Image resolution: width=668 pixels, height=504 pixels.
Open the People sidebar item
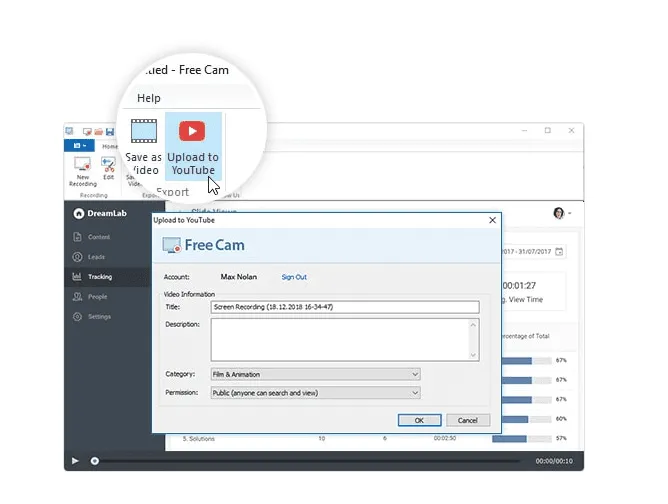point(90,297)
